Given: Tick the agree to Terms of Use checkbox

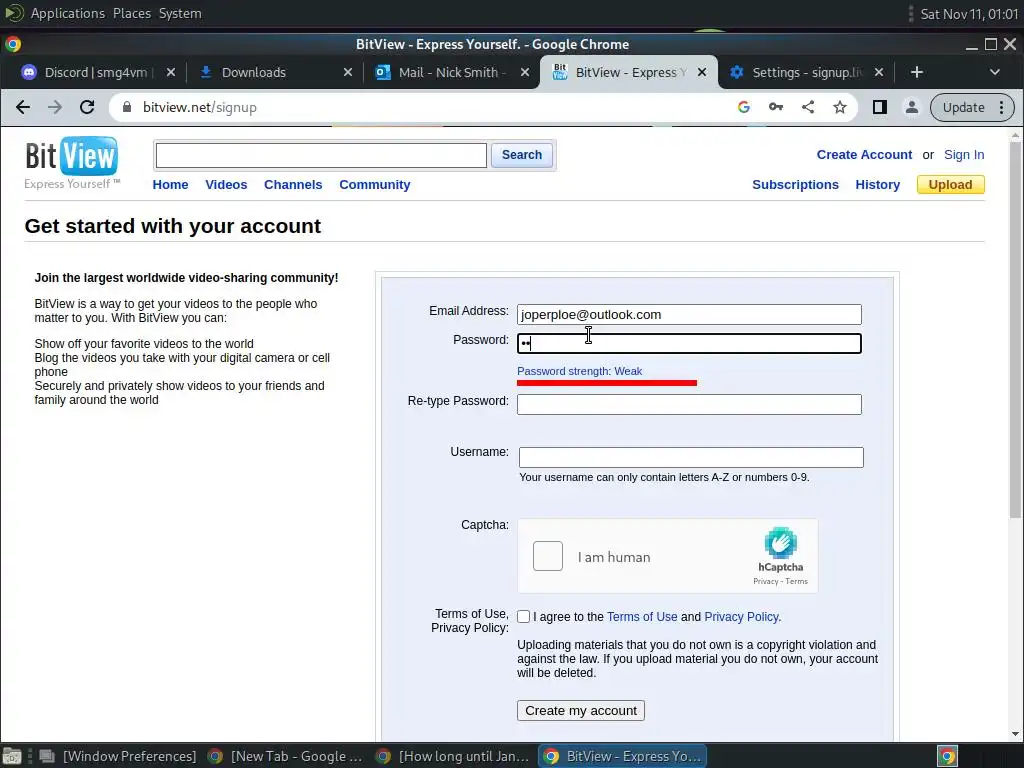Looking at the screenshot, I should pos(523,616).
